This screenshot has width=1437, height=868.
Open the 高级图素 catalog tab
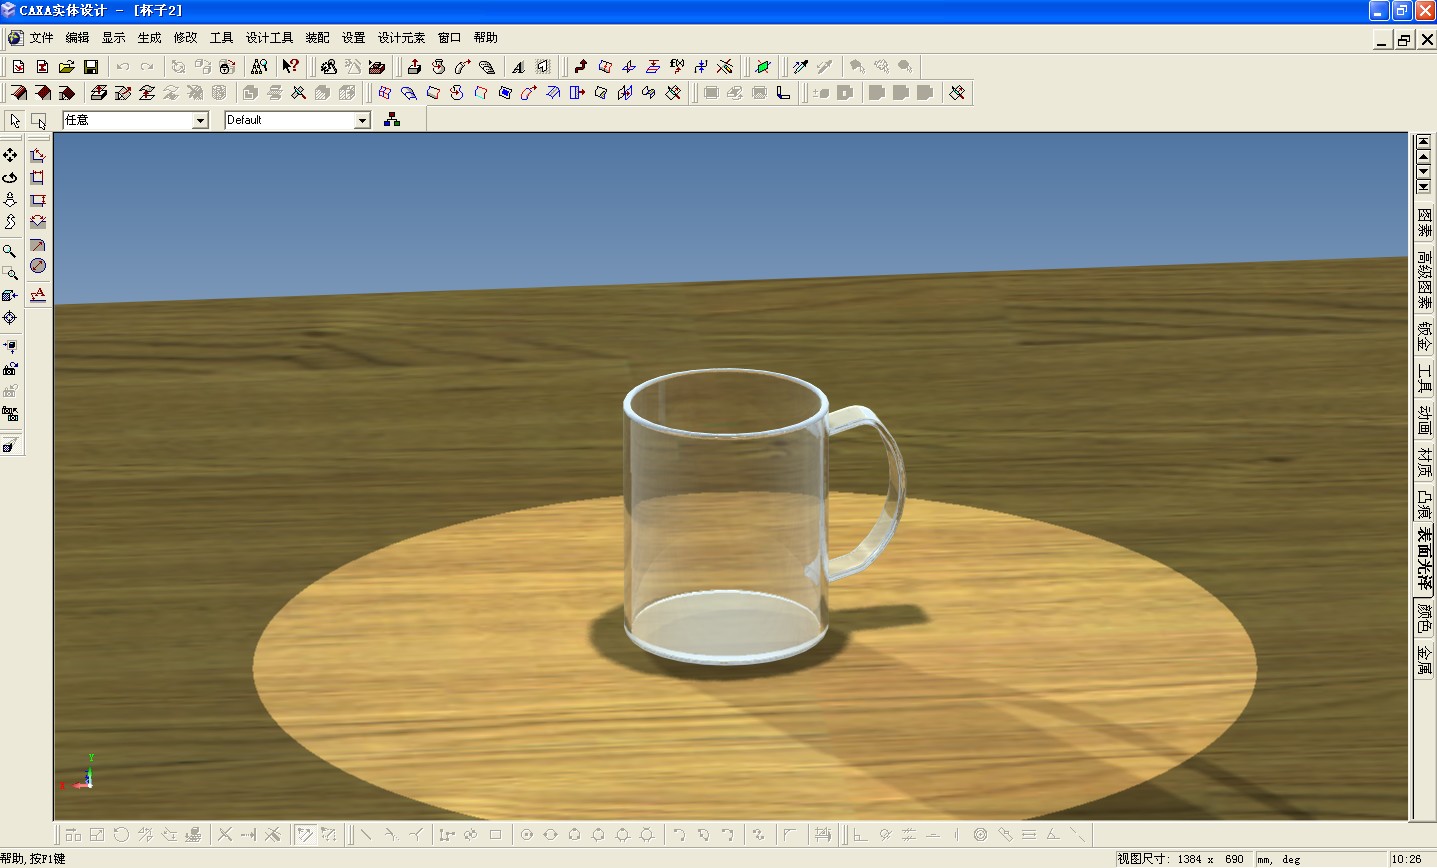tap(1424, 280)
